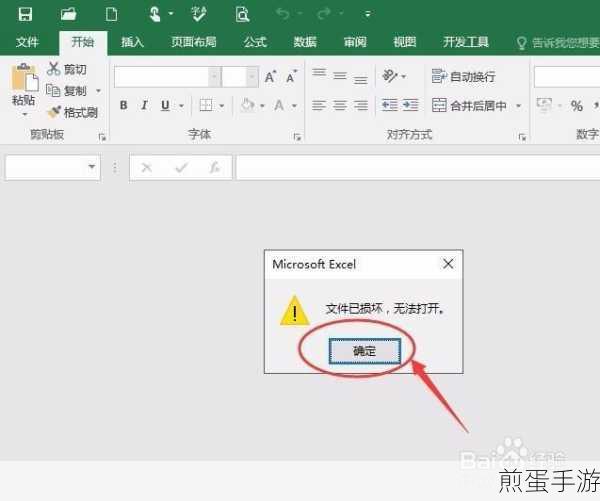Click the align left icon
Image resolution: width=600 pixels, height=501 pixels.
(319, 105)
